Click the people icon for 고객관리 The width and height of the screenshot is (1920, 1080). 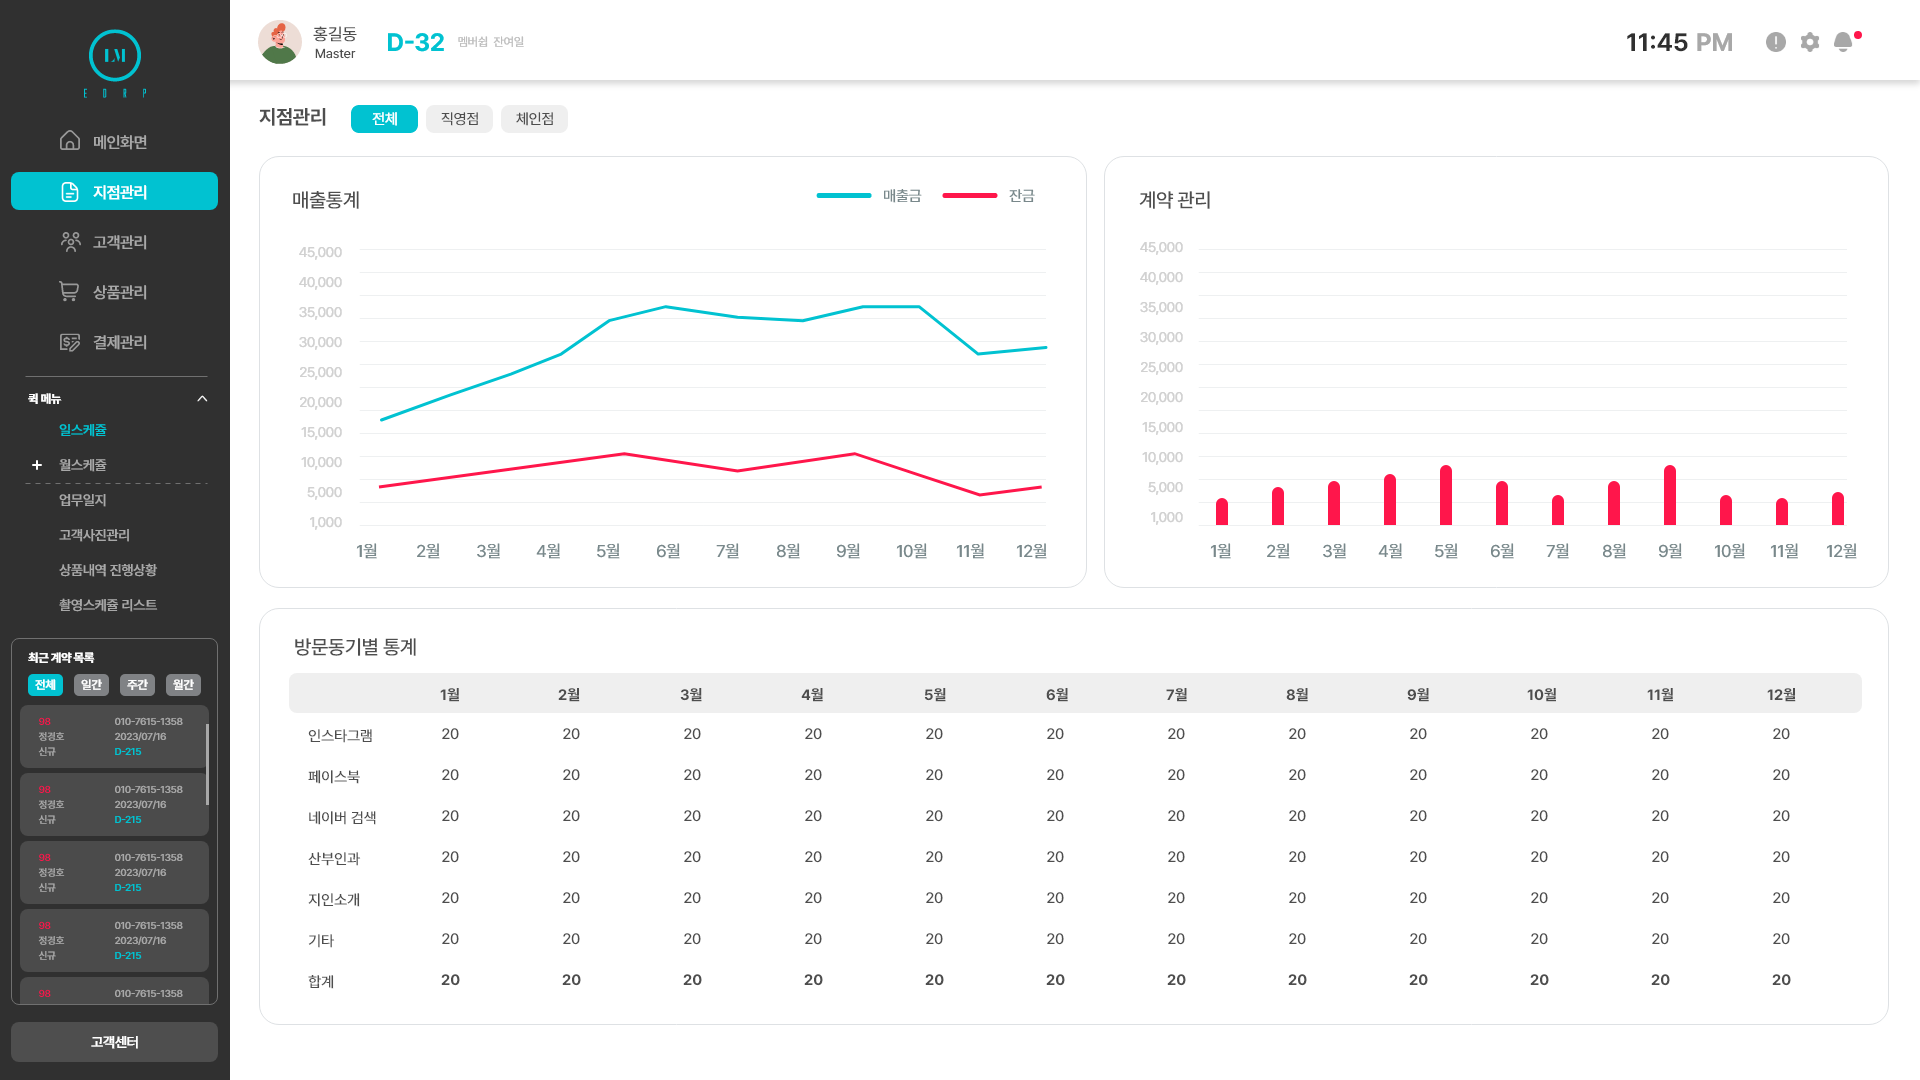(70, 242)
